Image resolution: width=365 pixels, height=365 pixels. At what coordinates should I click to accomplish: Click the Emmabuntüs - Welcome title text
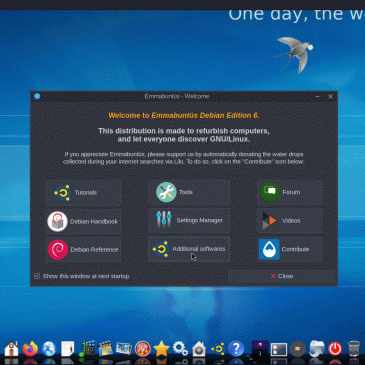(177, 96)
